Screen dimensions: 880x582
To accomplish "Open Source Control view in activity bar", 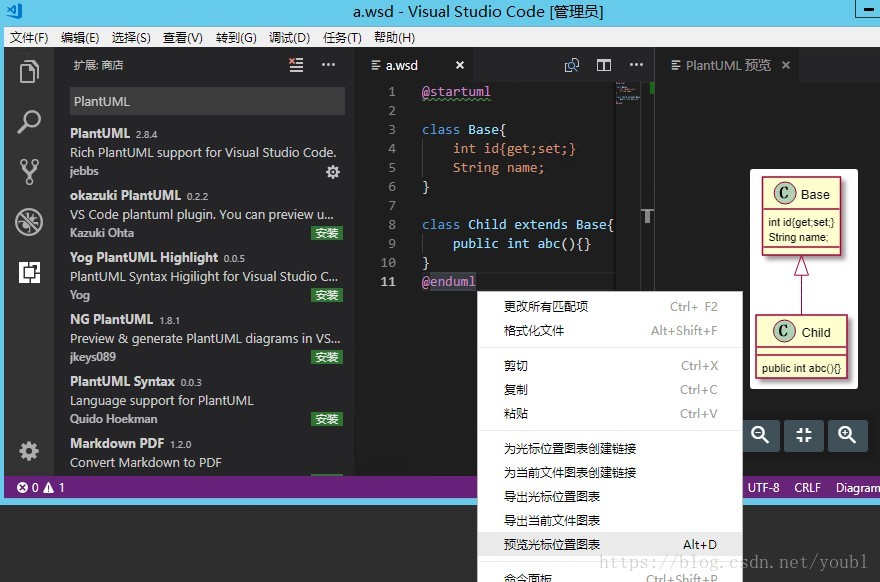I will click(29, 171).
